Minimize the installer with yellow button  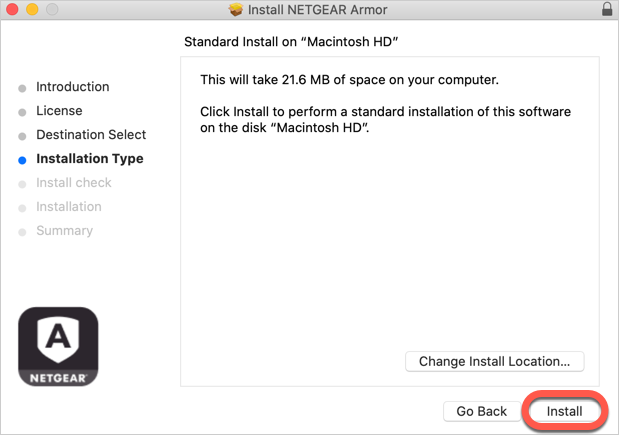click(x=32, y=9)
